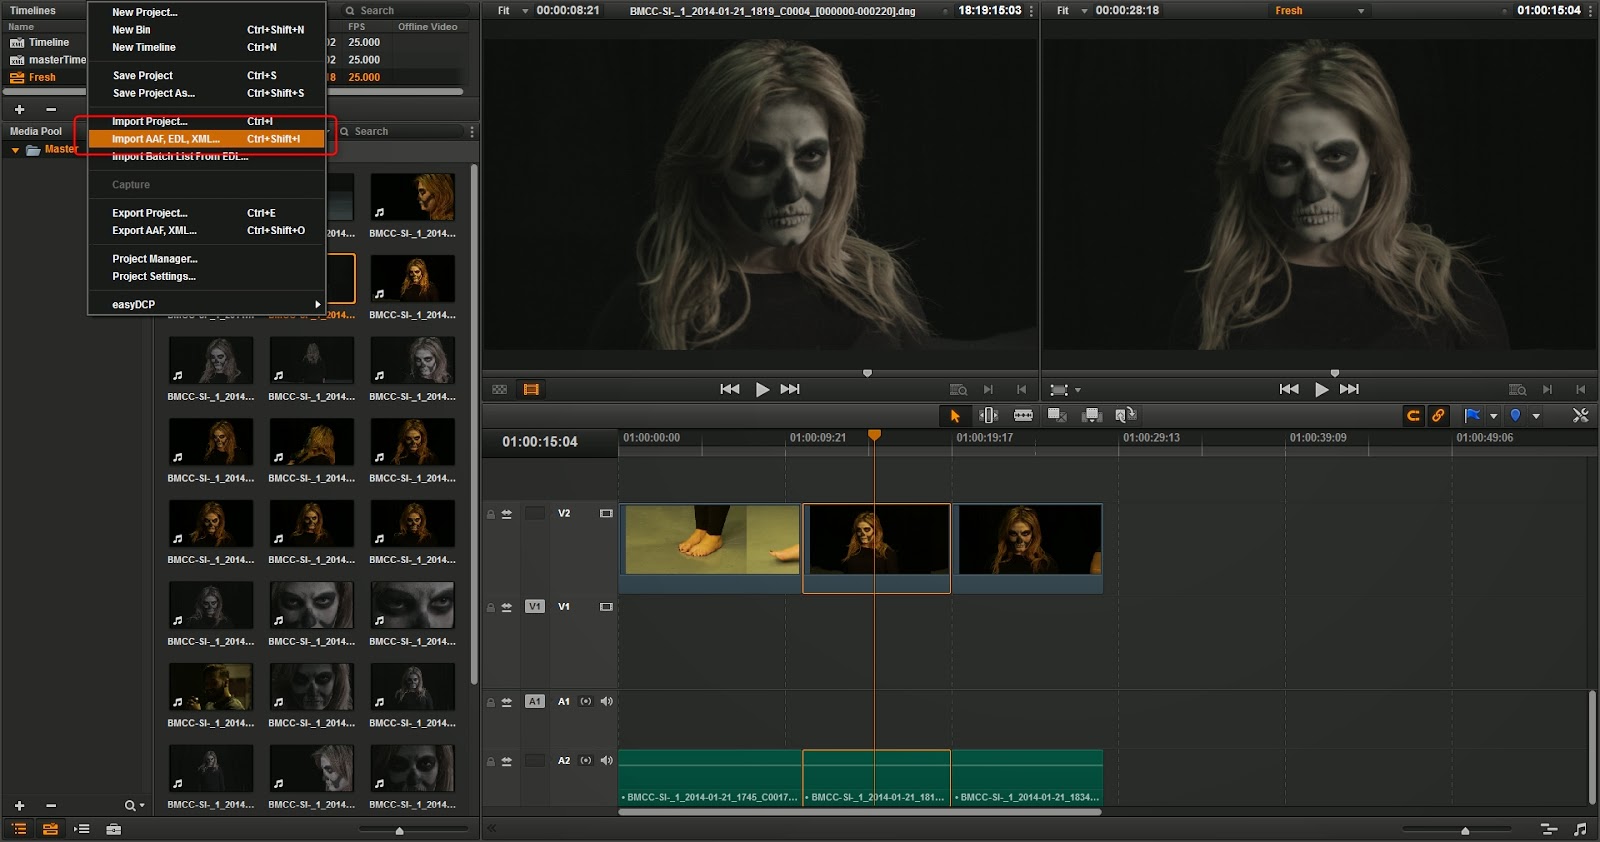The image size is (1600, 842).
Task: Click the linked selection chain icon
Action: pos(1438,416)
